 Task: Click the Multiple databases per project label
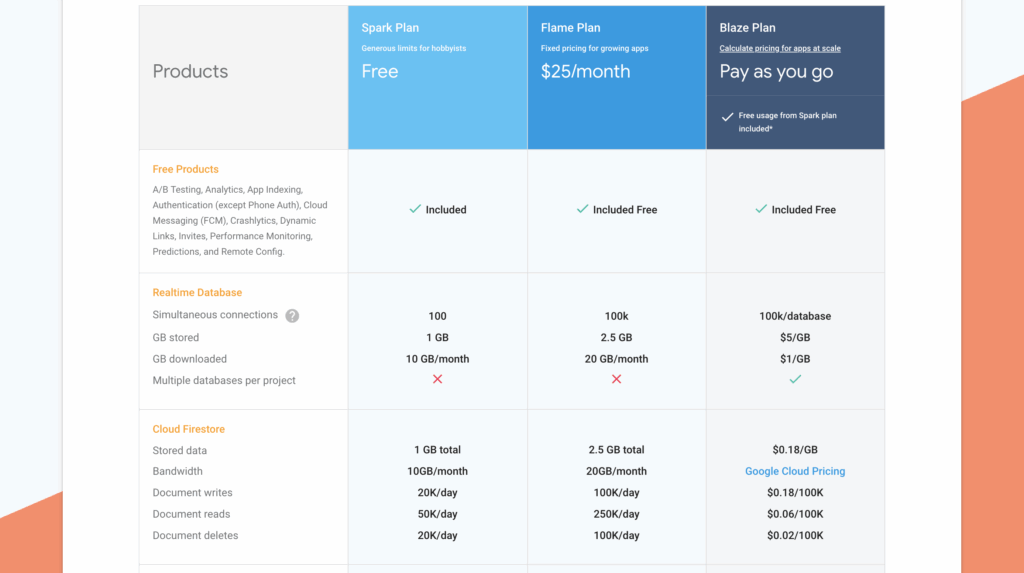pyautogui.click(x=224, y=380)
